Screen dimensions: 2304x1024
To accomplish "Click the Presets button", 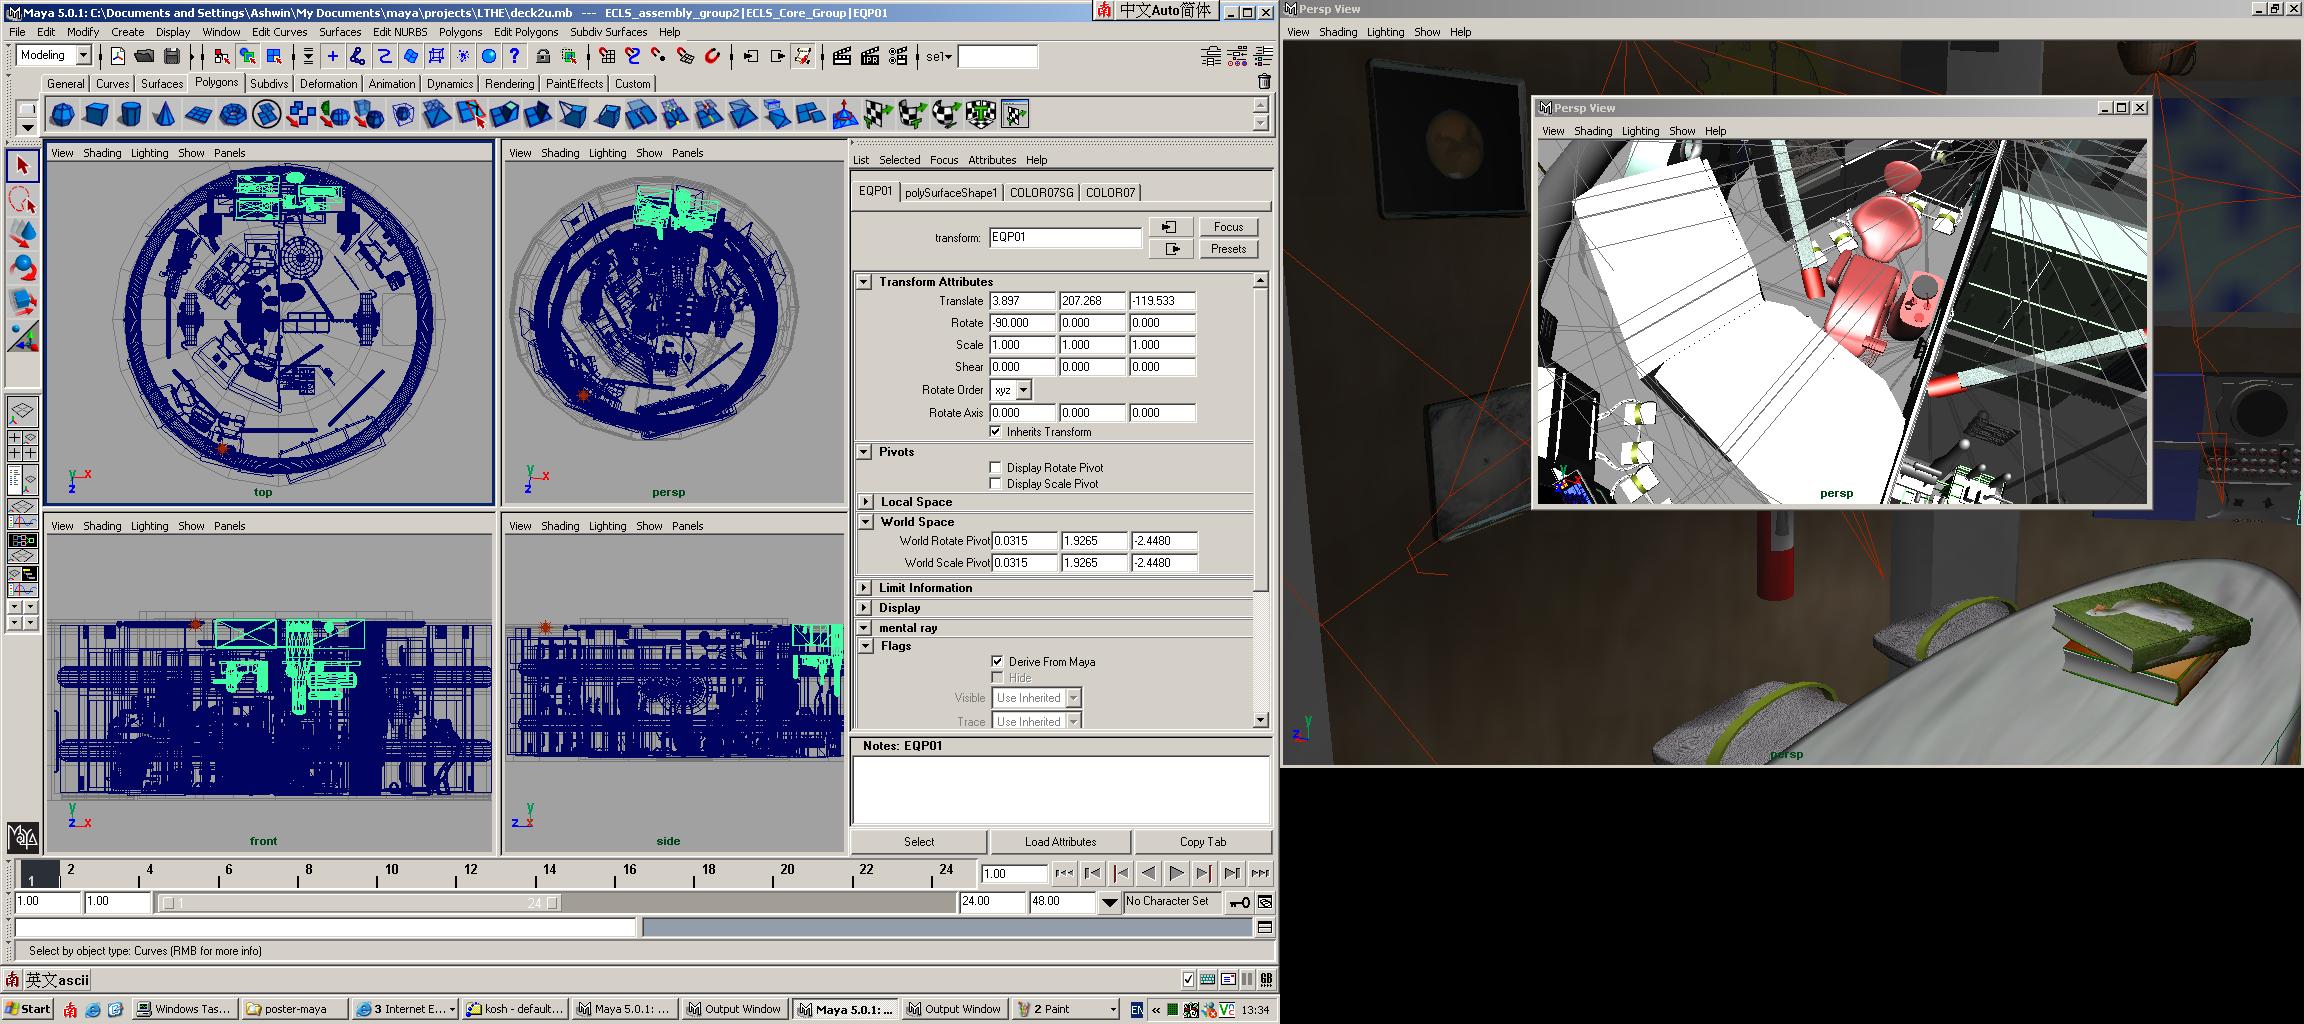I will 1228,249.
